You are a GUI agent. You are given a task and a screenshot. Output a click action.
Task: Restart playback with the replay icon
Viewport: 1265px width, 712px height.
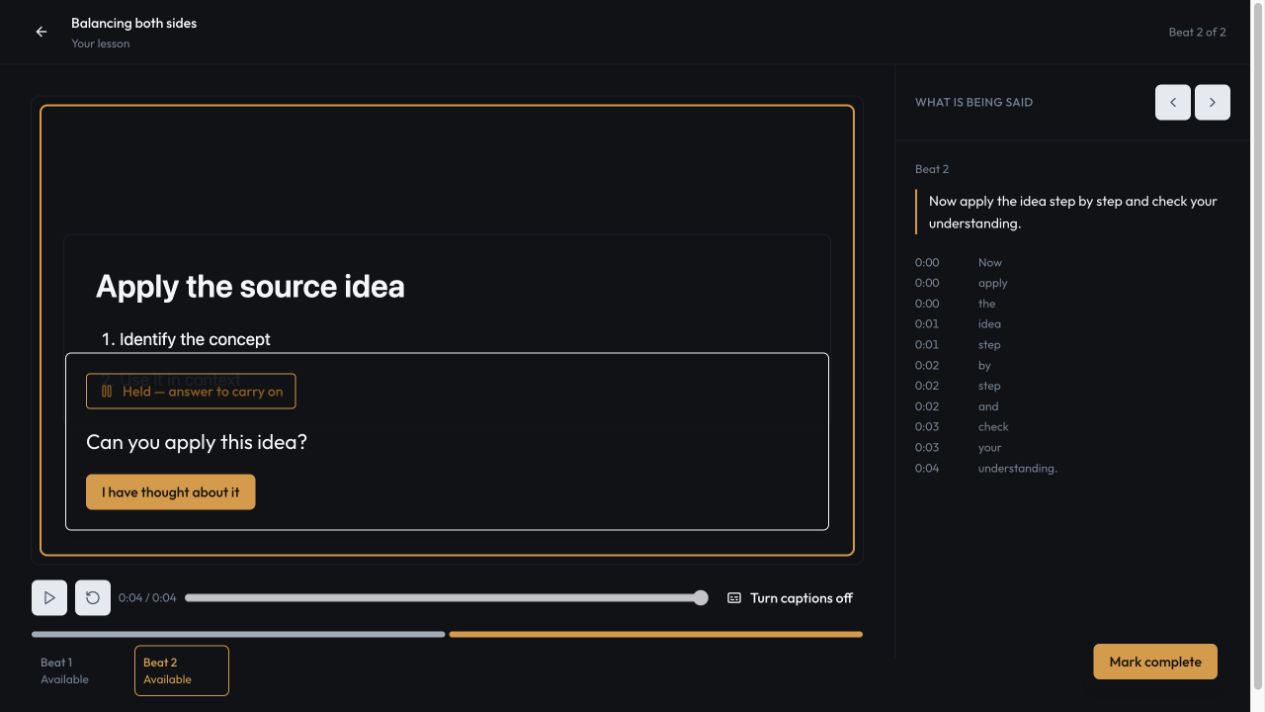click(x=93, y=598)
